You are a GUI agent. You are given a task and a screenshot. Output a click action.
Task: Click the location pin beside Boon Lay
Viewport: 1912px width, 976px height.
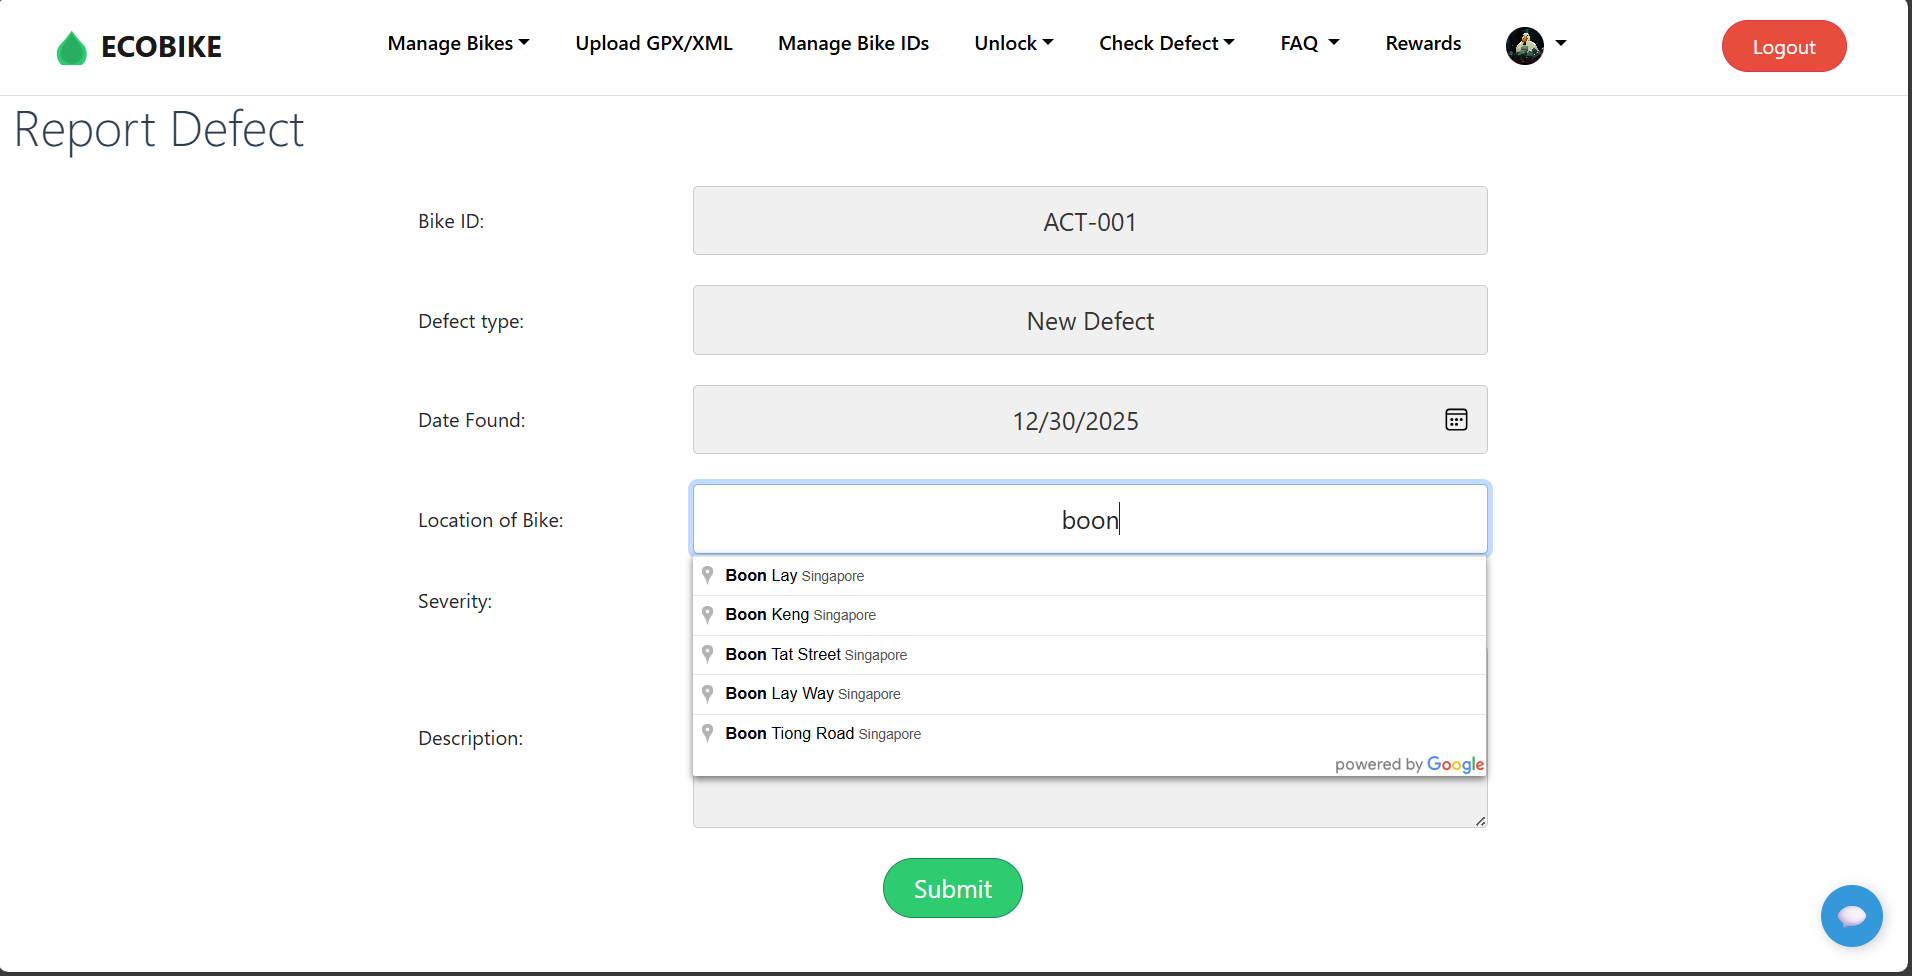(707, 574)
